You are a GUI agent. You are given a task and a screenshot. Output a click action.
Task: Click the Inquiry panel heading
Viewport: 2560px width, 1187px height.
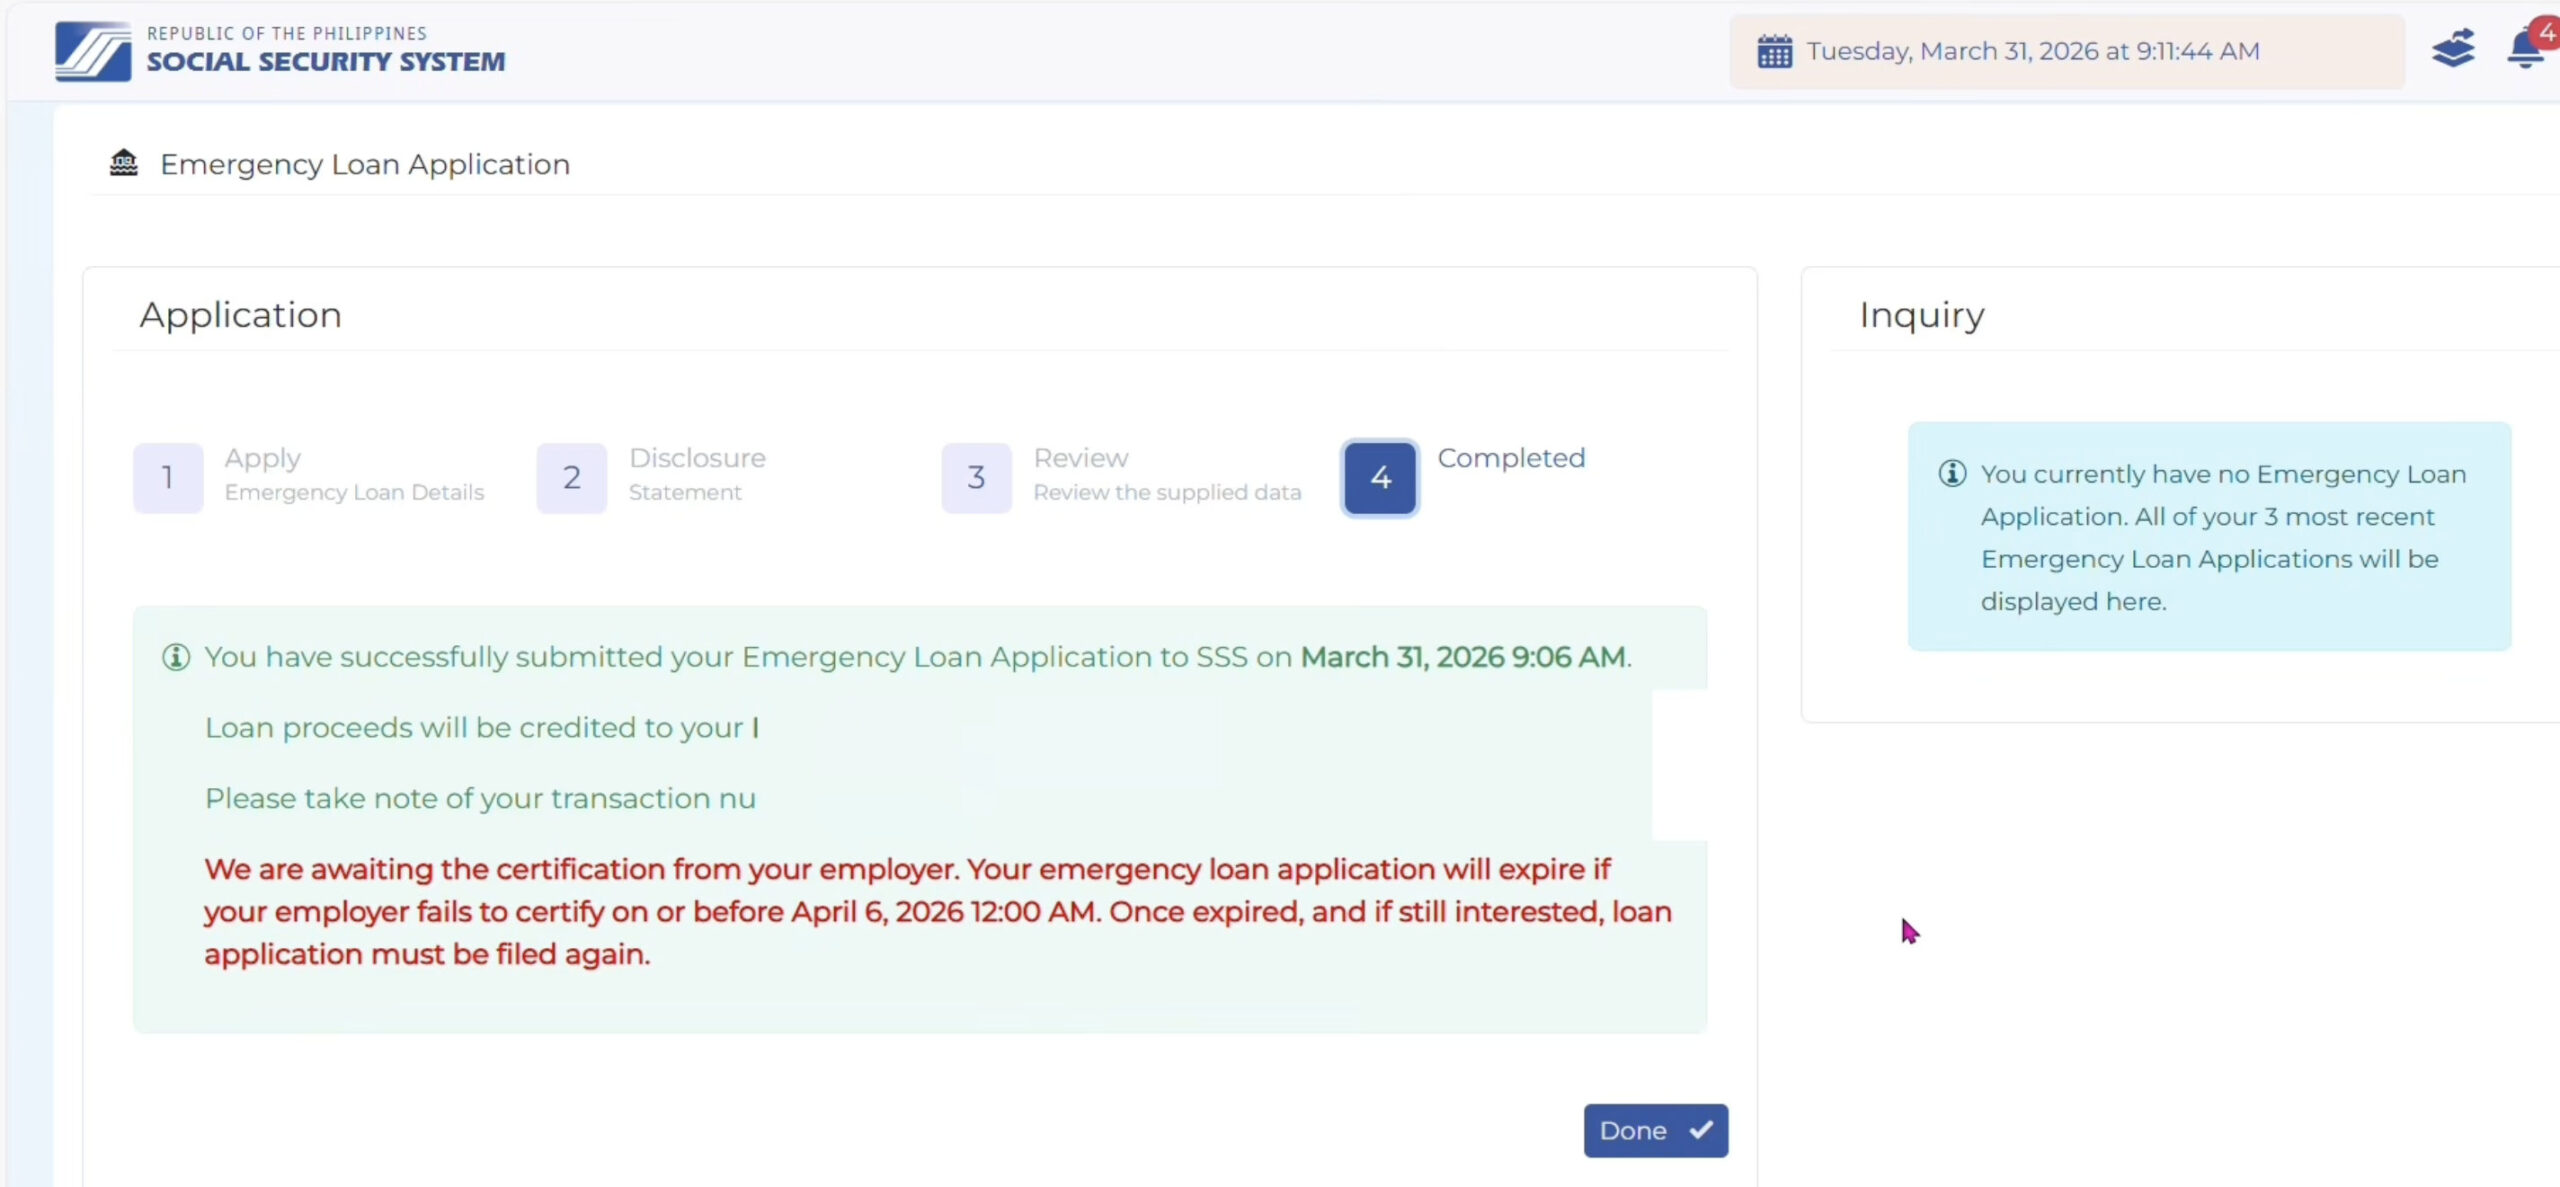coord(1922,315)
